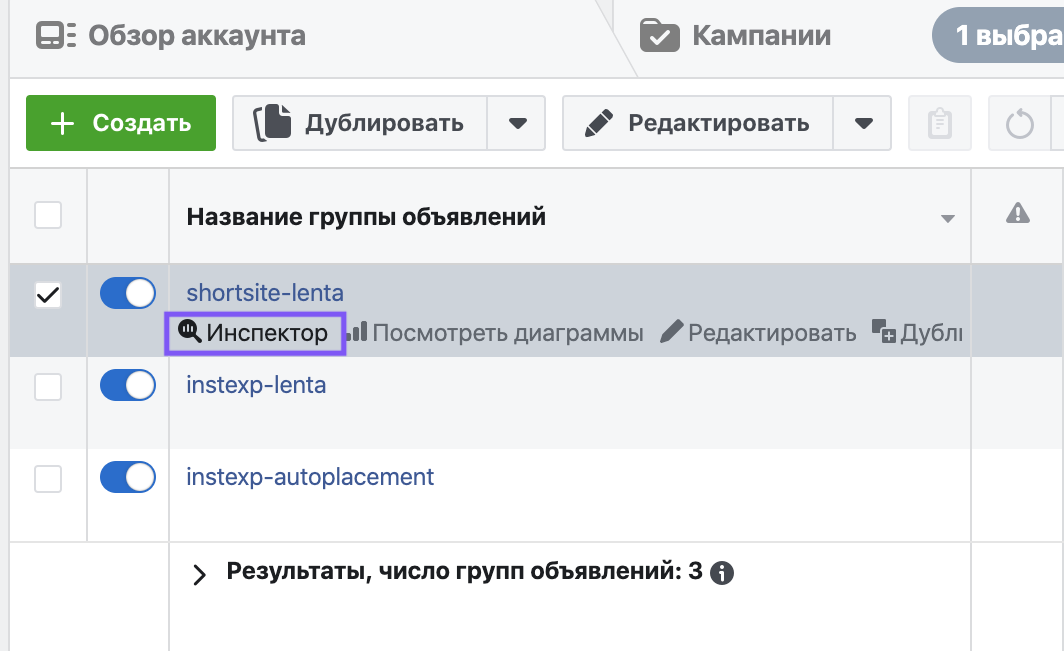The width and height of the screenshot is (1064, 651).
Task: Click the pencil Edit action under shortsite-lenta
Action: tap(759, 333)
